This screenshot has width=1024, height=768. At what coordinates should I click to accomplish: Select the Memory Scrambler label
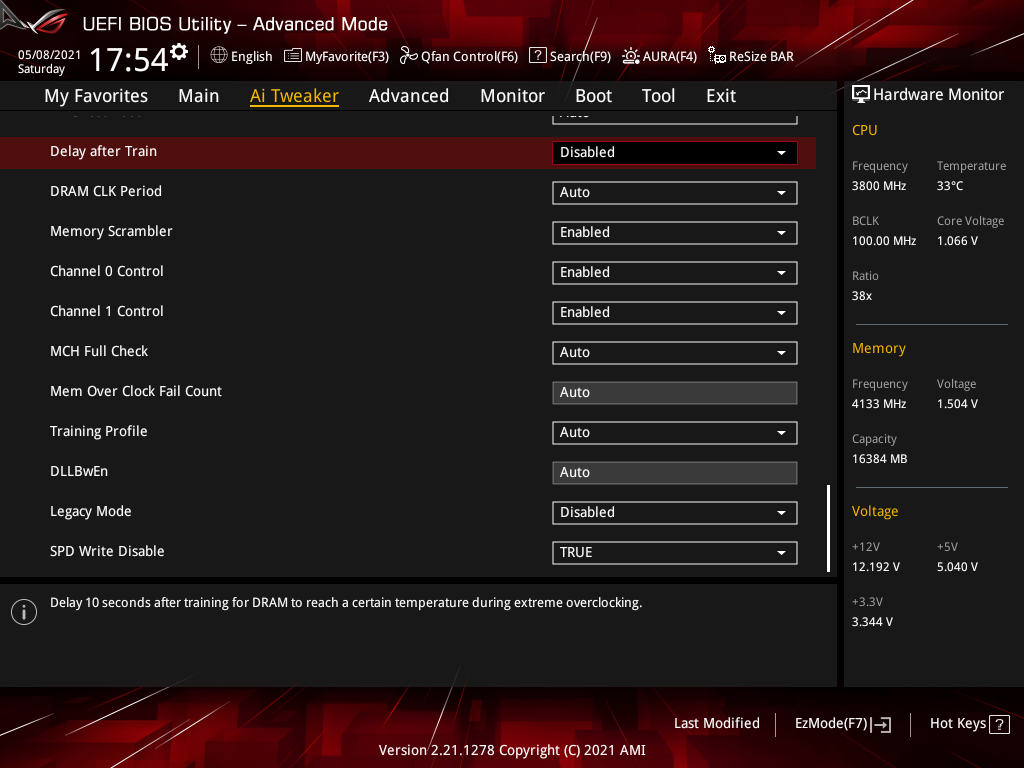pyautogui.click(x=111, y=231)
